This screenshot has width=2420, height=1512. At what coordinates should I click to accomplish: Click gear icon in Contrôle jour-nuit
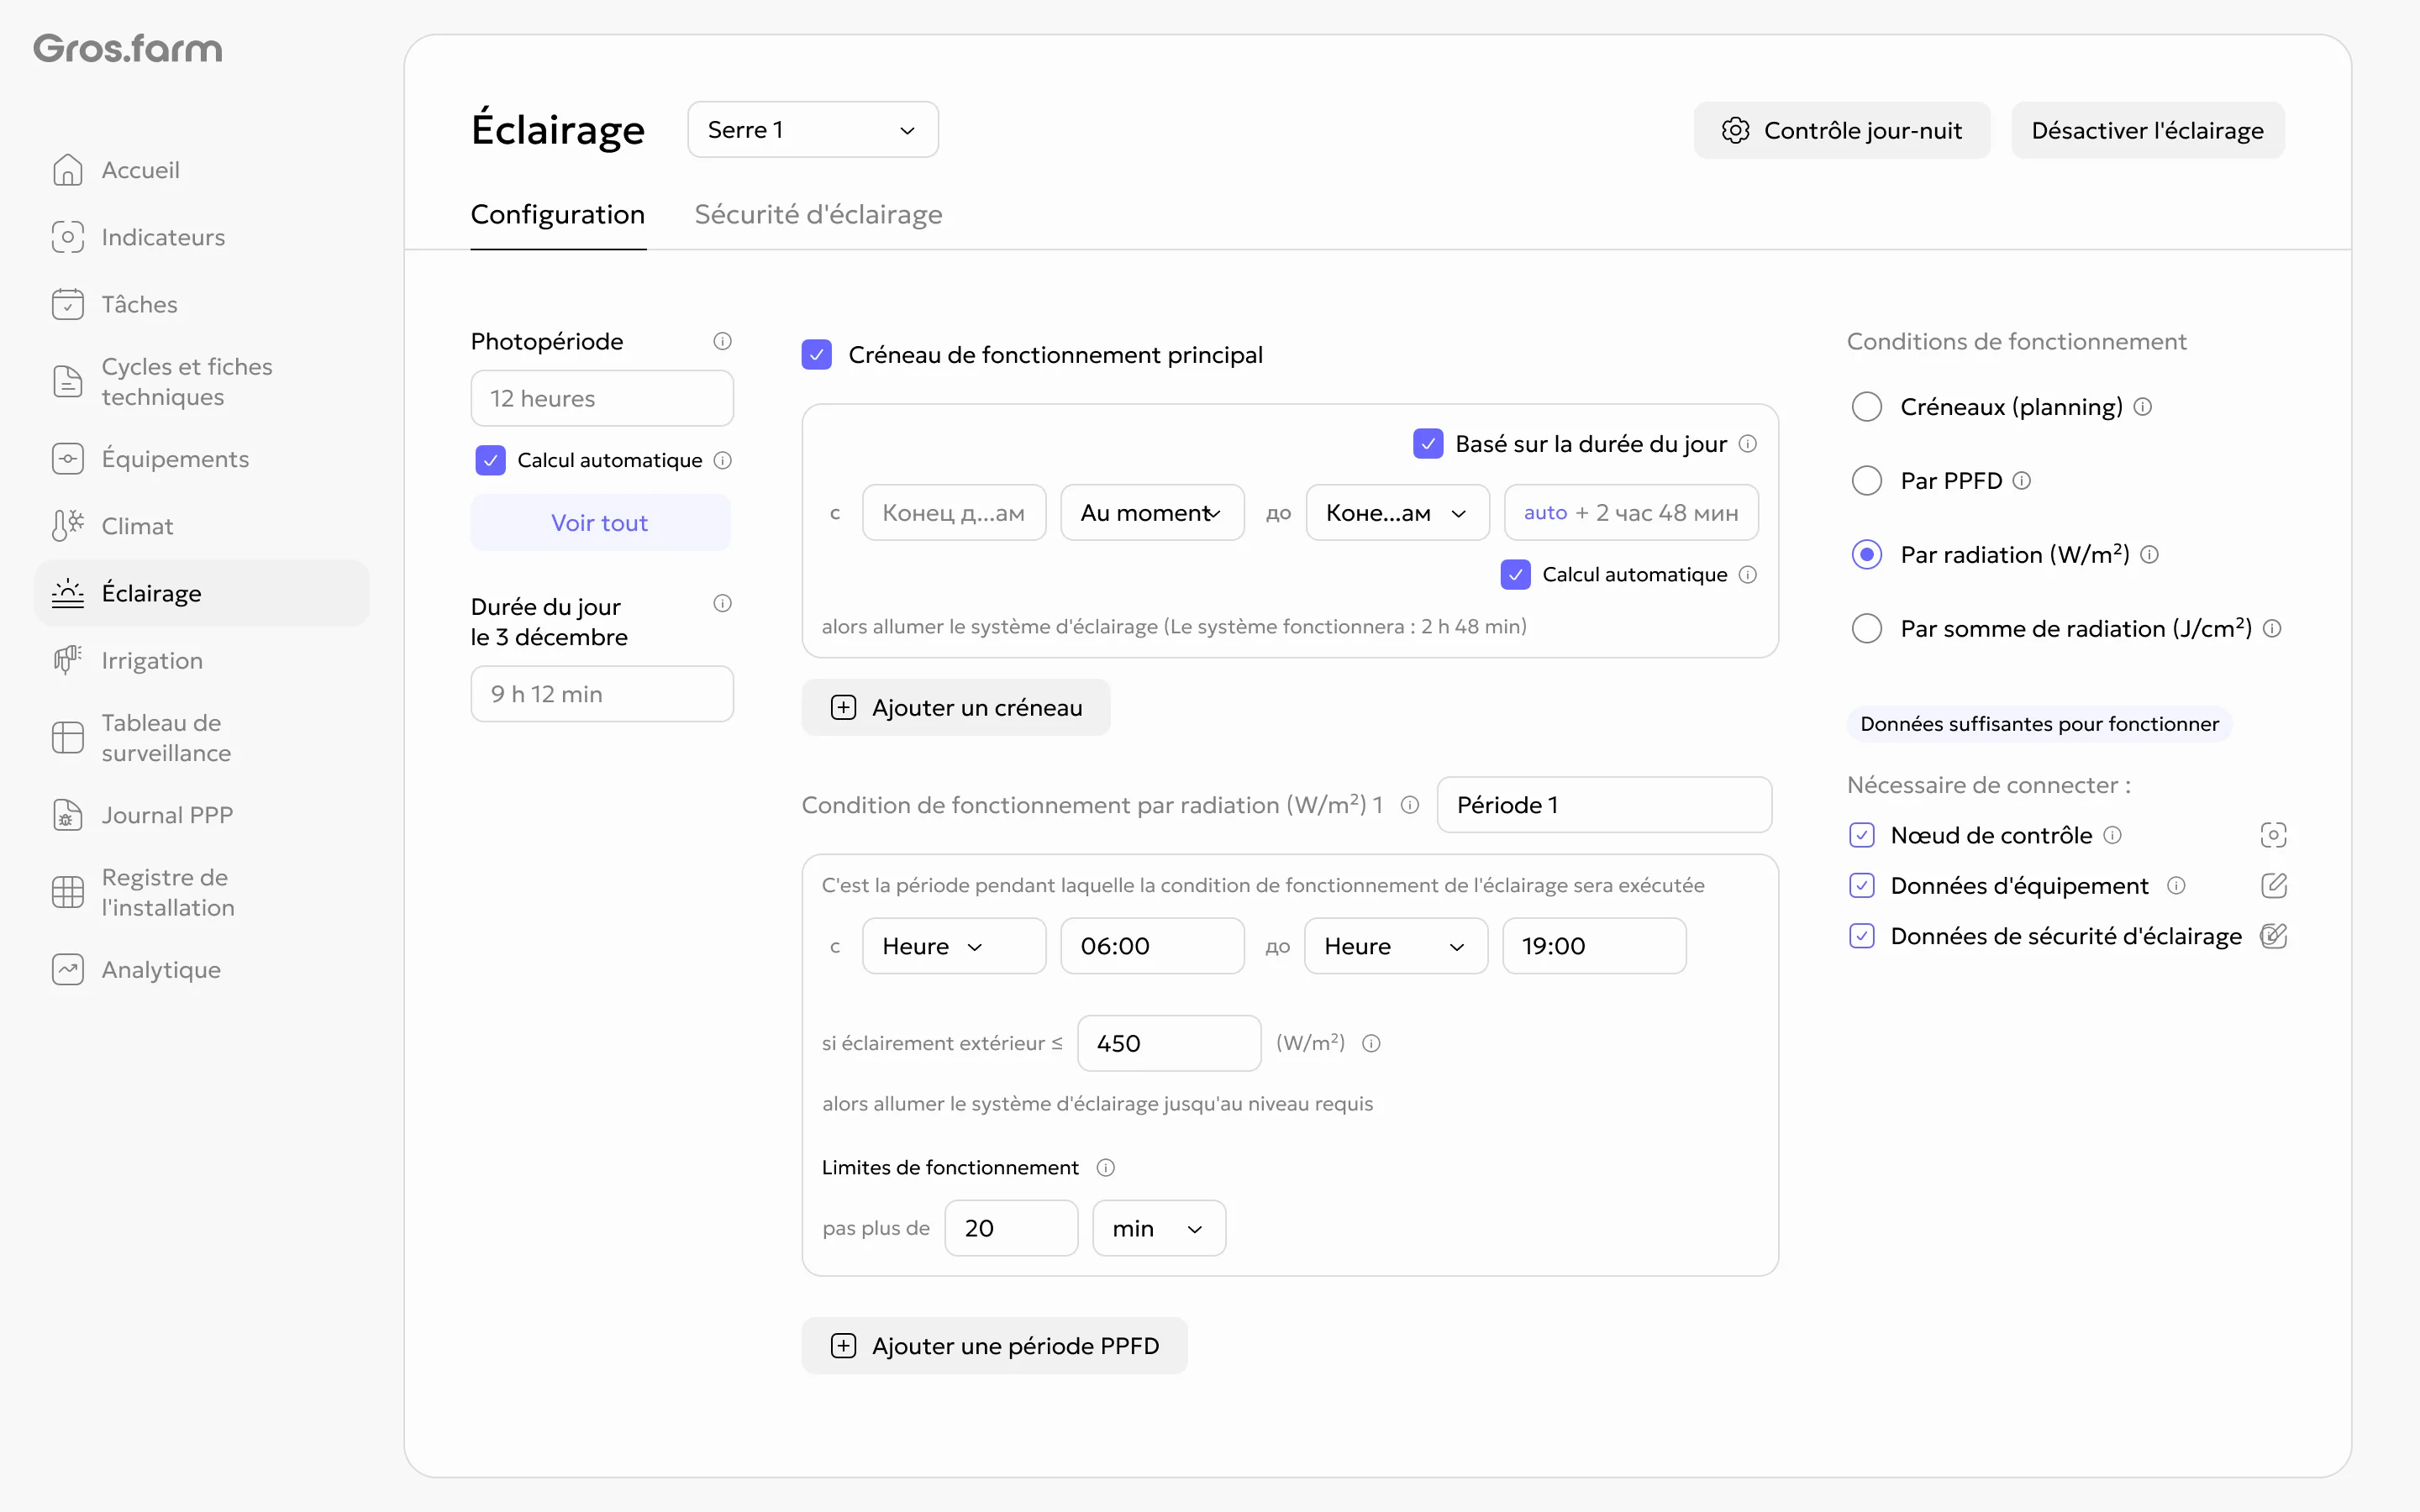pyautogui.click(x=1735, y=131)
